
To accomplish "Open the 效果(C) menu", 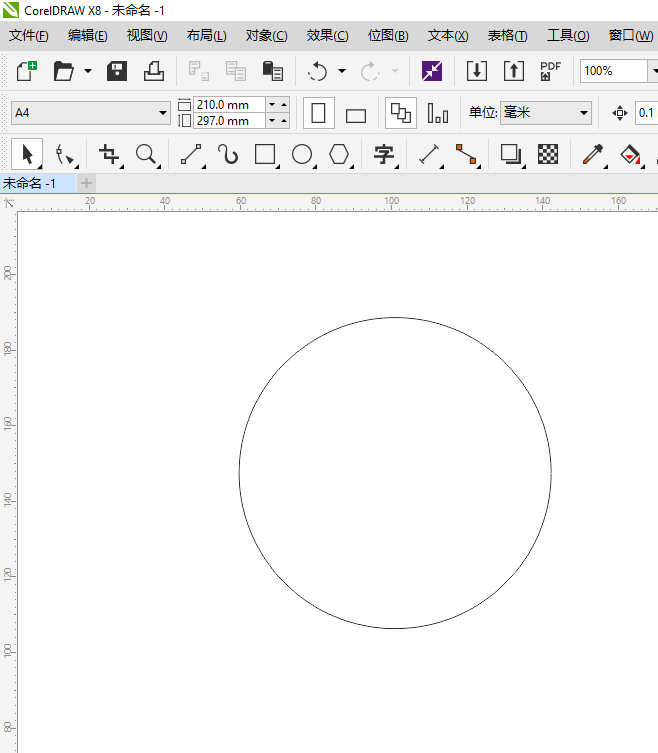I will (327, 36).
